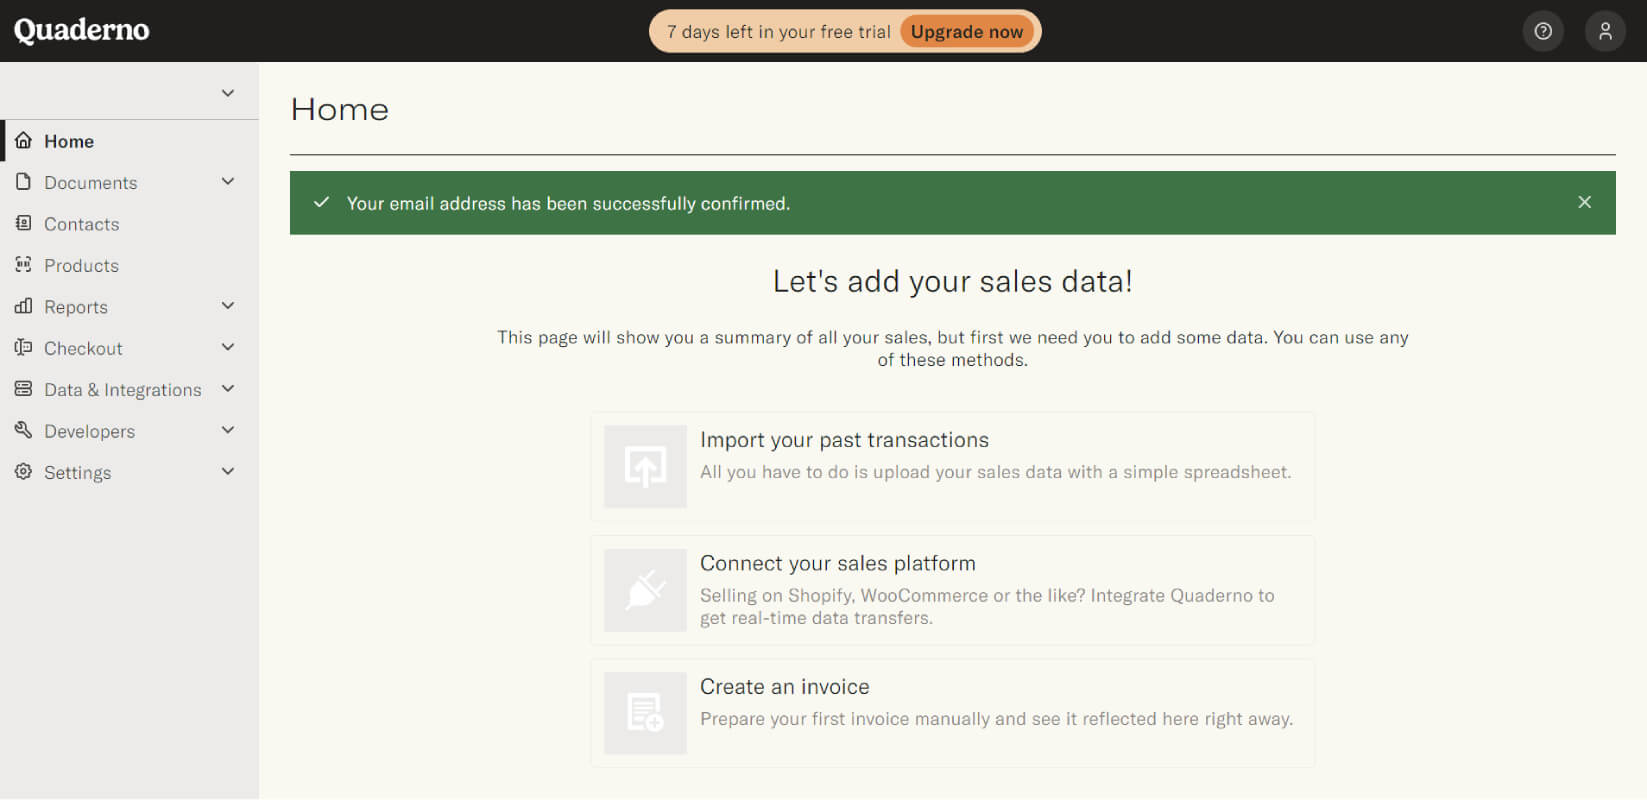The image size is (1647, 800).
Task: Select Connect your sales platform
Action: click(x=952, y=590)
